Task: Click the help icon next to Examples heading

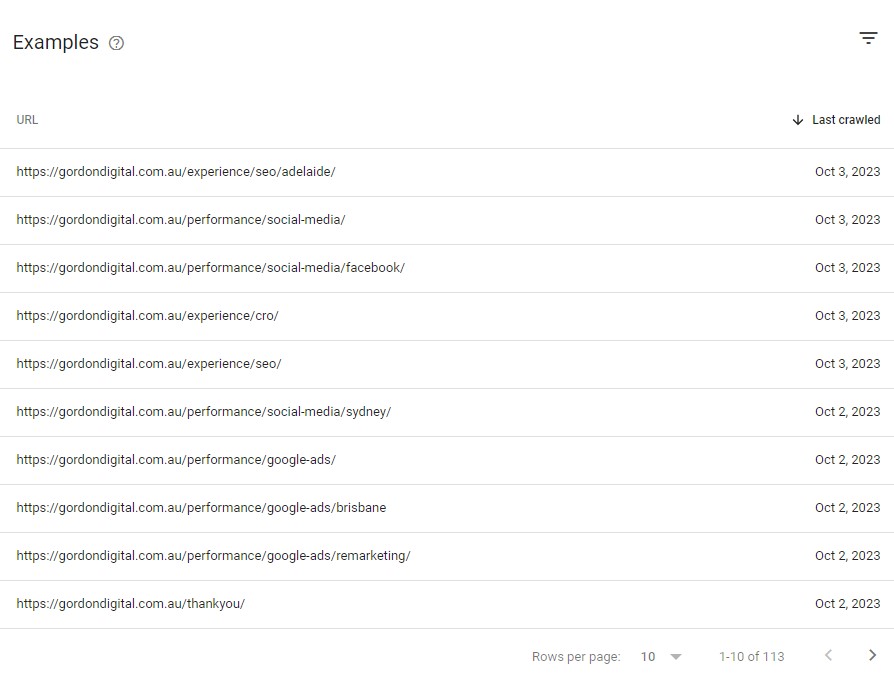Action: click(x=116, y=43)
